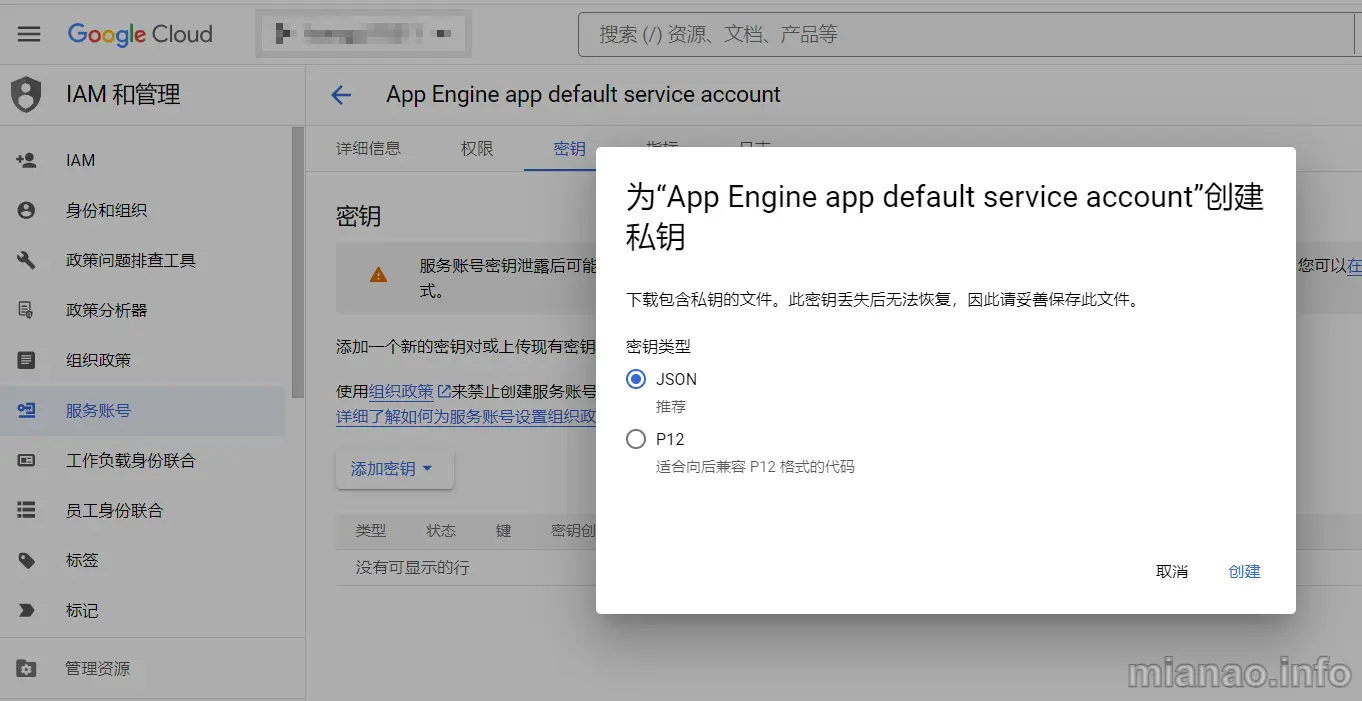Click the 推荐 hint under JSON
Viewport: 1362px width, 701px height.
point(671,407)
